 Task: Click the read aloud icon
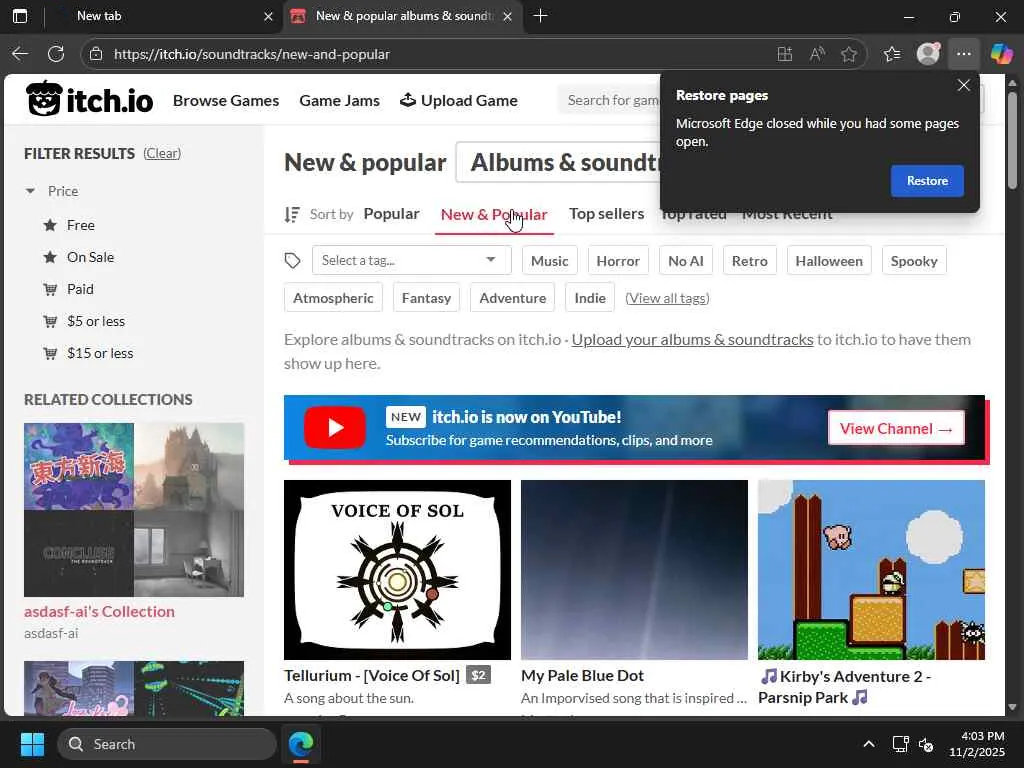tap(816, 54)
